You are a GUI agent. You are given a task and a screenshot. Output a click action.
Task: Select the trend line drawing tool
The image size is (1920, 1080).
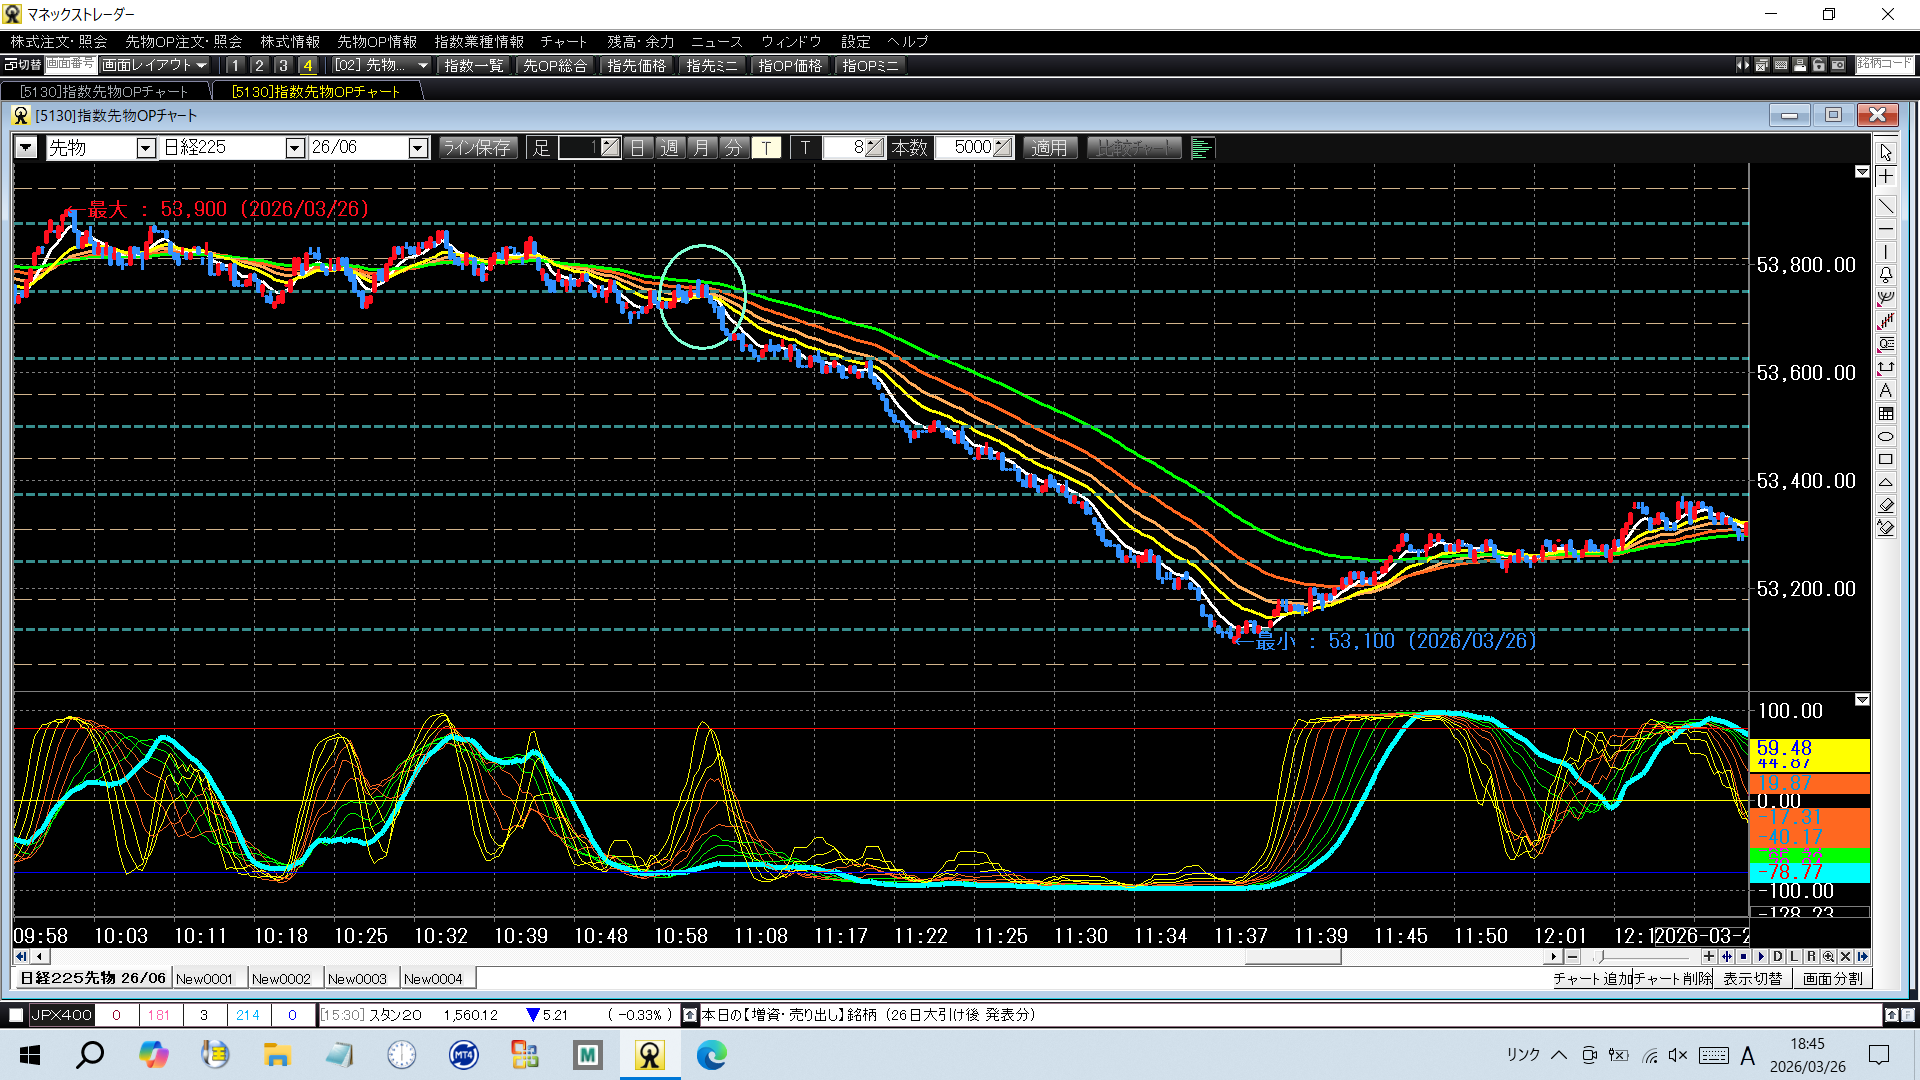[x=1885, y=207]
